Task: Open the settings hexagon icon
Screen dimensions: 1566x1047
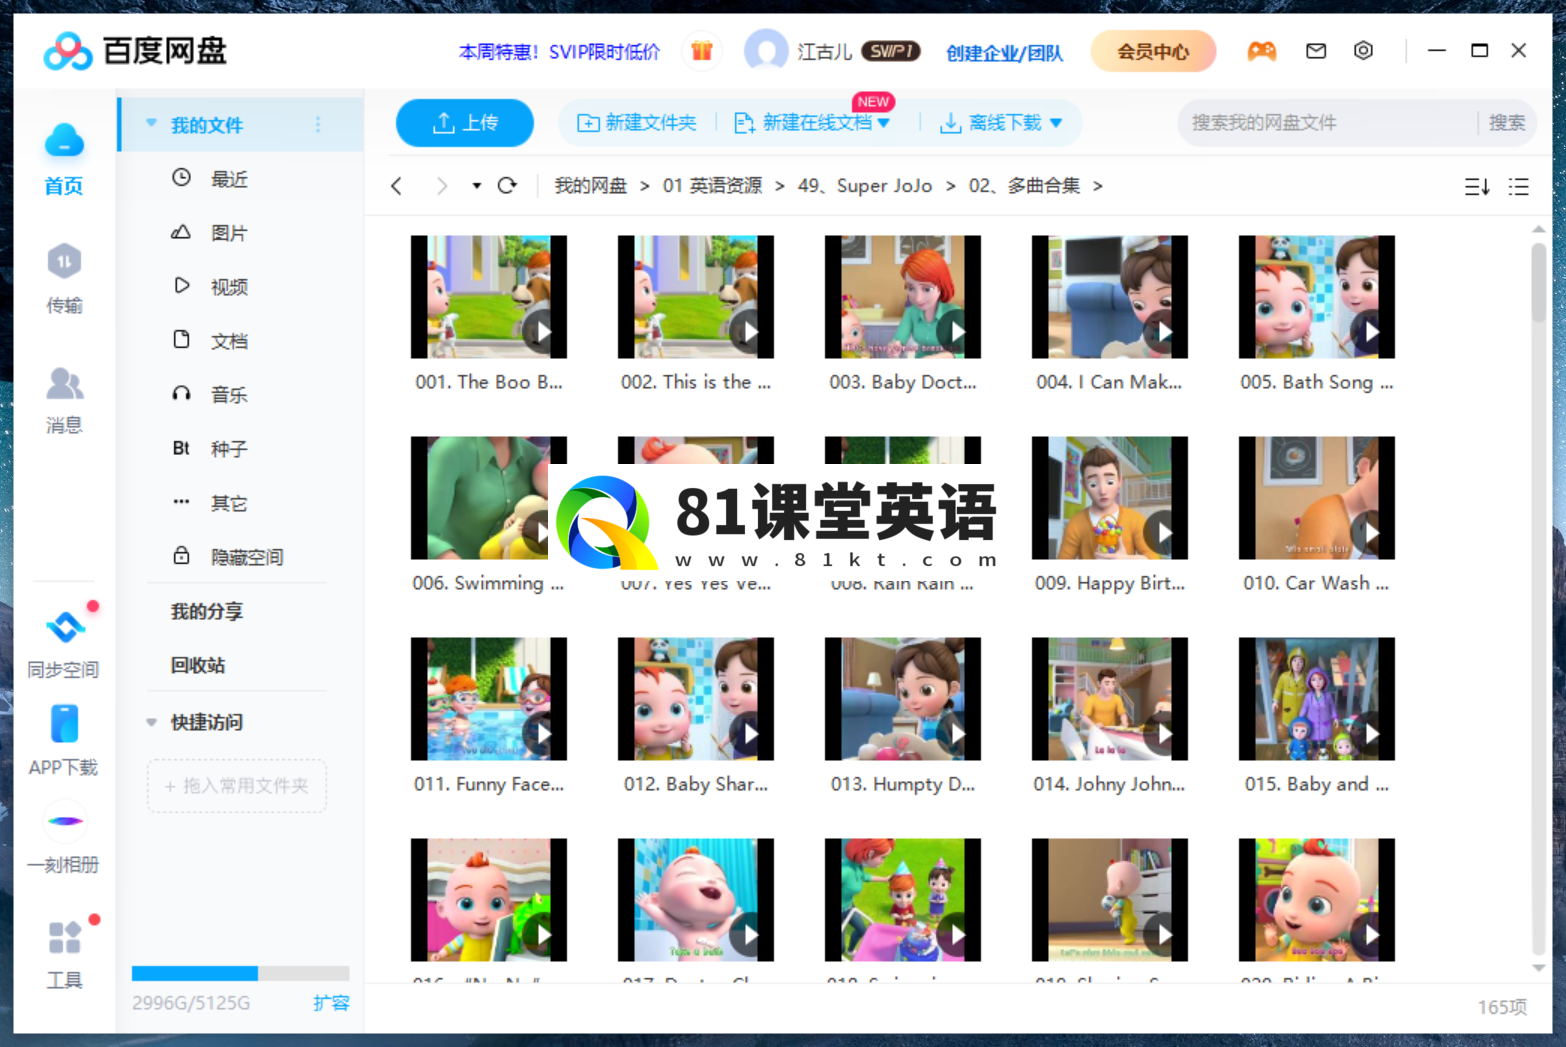Action: [1363, 51]
